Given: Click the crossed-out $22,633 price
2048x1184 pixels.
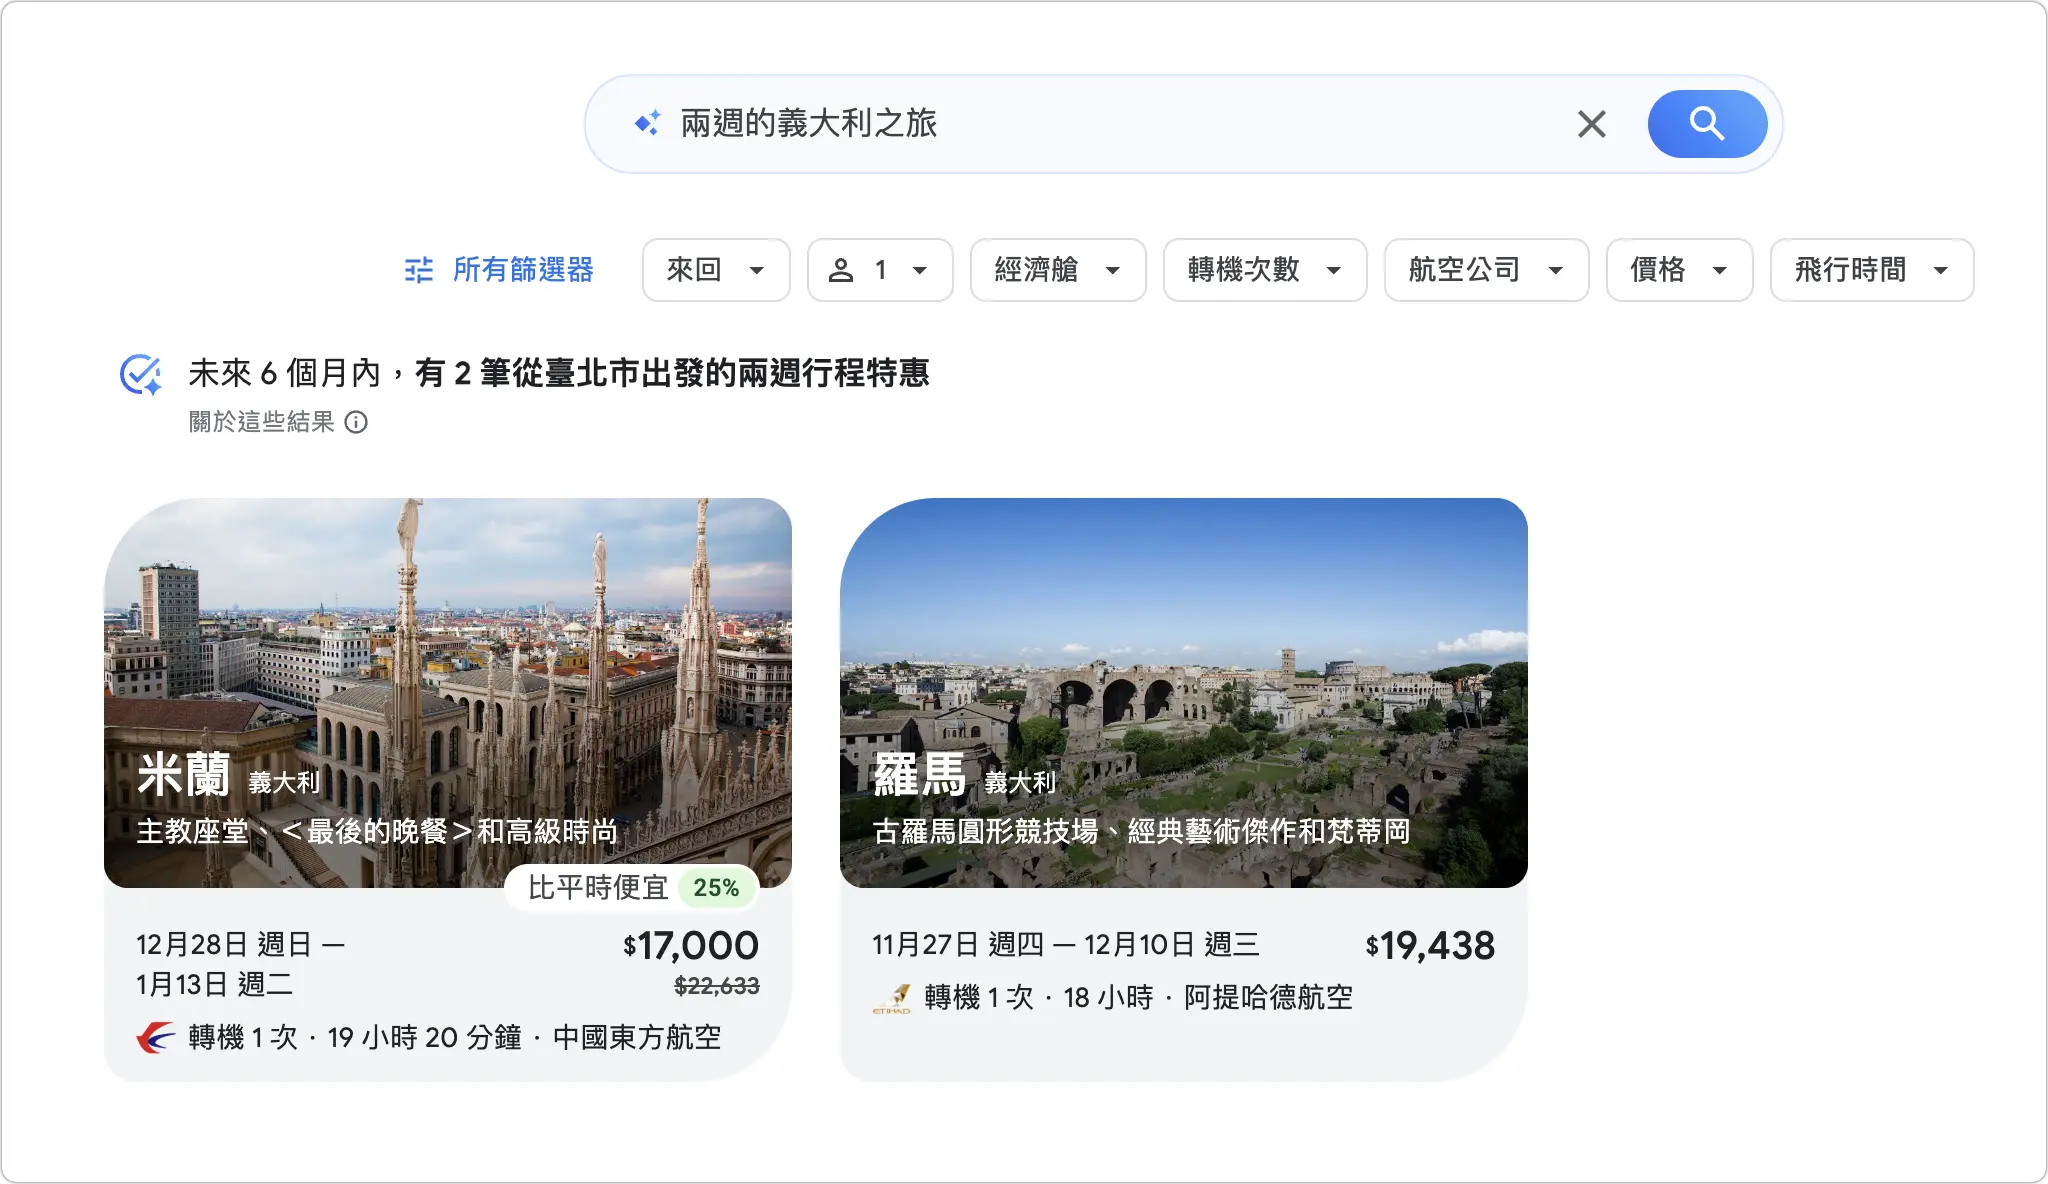Looking at the screenshot, I should tap(716, 986).
